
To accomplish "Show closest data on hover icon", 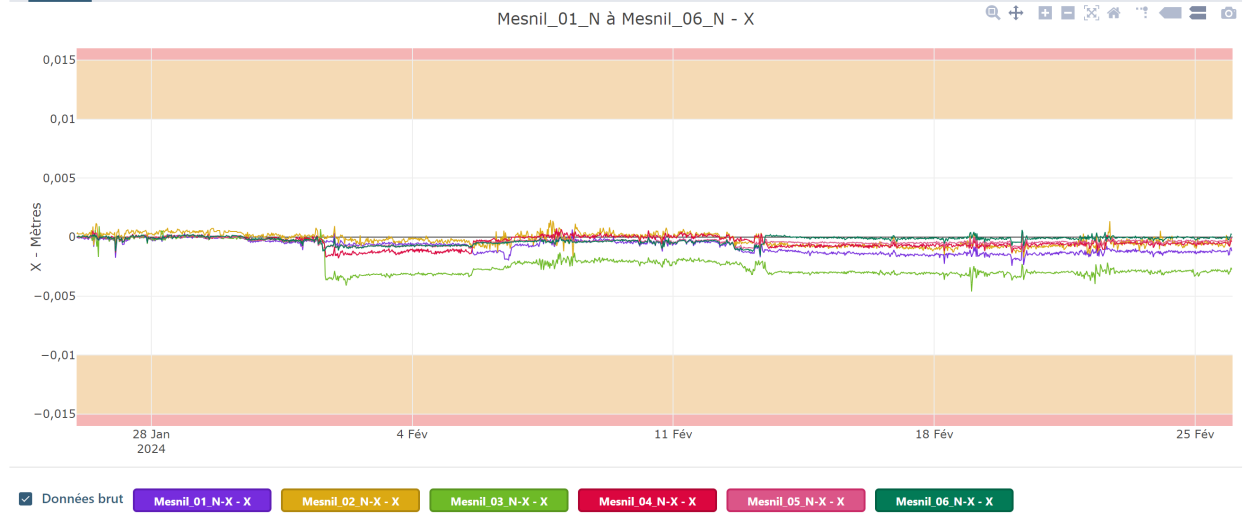I will pos(1170,13).
